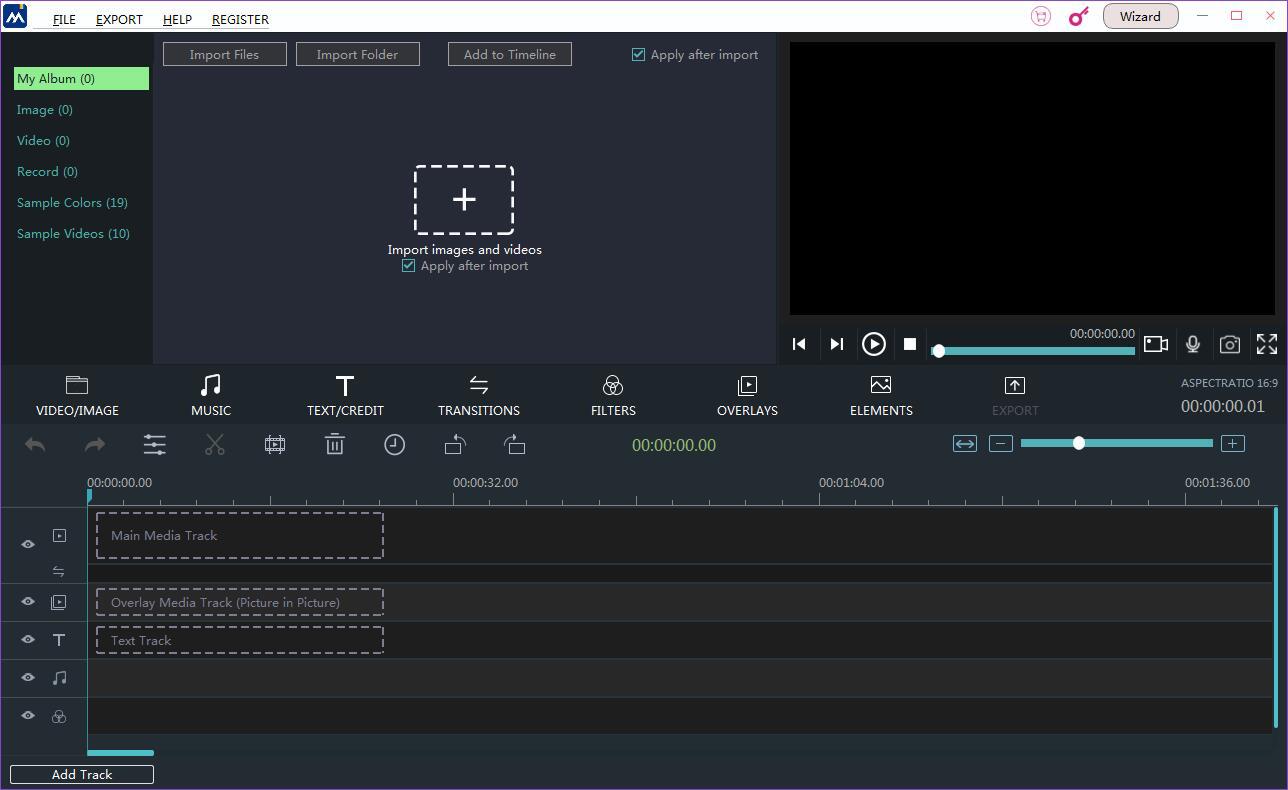Click the Add Track button

coord(82,774)
